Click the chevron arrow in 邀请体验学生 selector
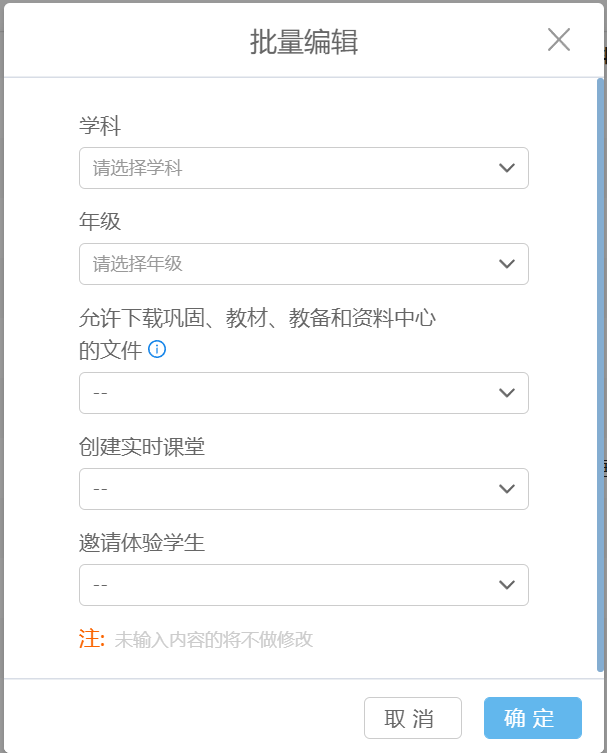Viewport: 607px width, 753px height. coord(507,585)
